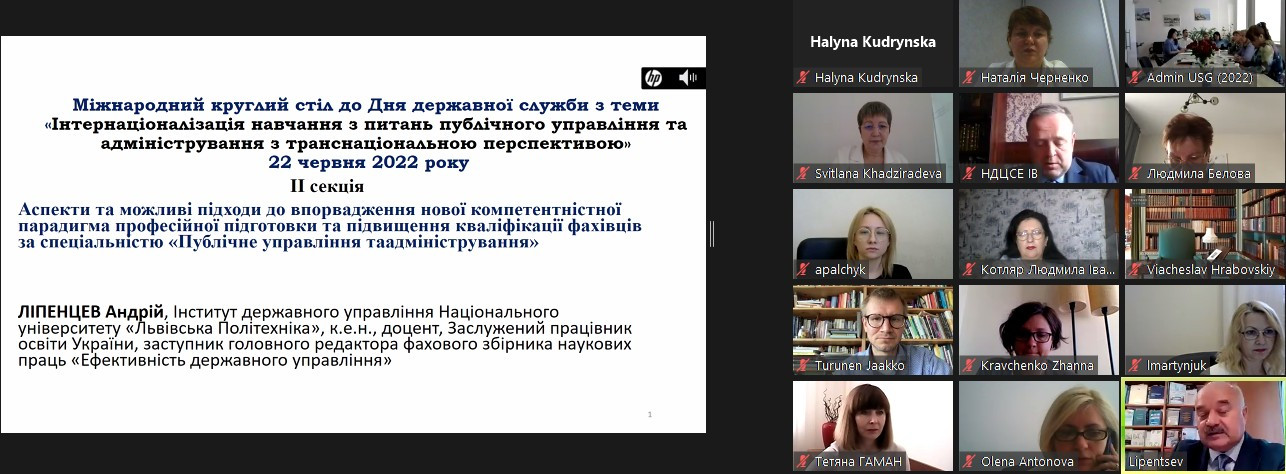Click muted mic icon beside Kravchenko Zhanna
This screenshot has height=474, width=1286.
coord(968,365)
